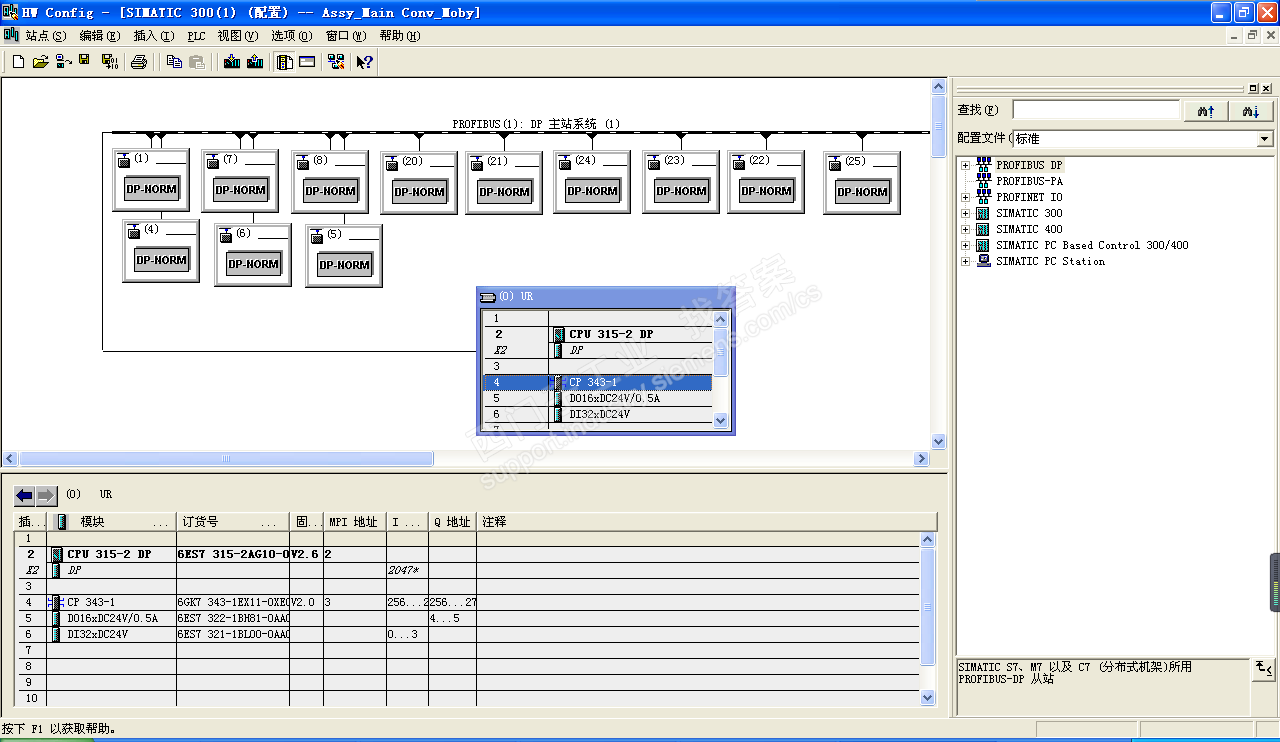
Task: Open the 插入(I) Insert menu
Action: [153, 35]
